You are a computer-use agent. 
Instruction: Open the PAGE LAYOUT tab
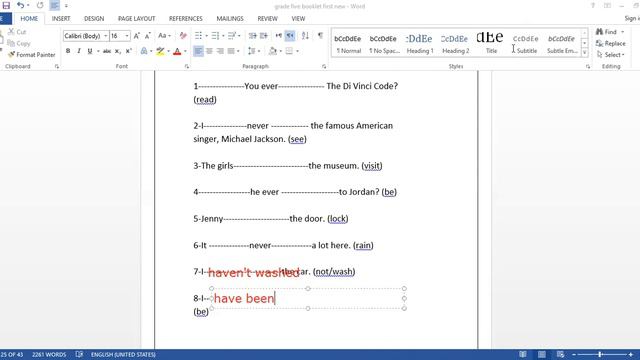pos(136,18)
